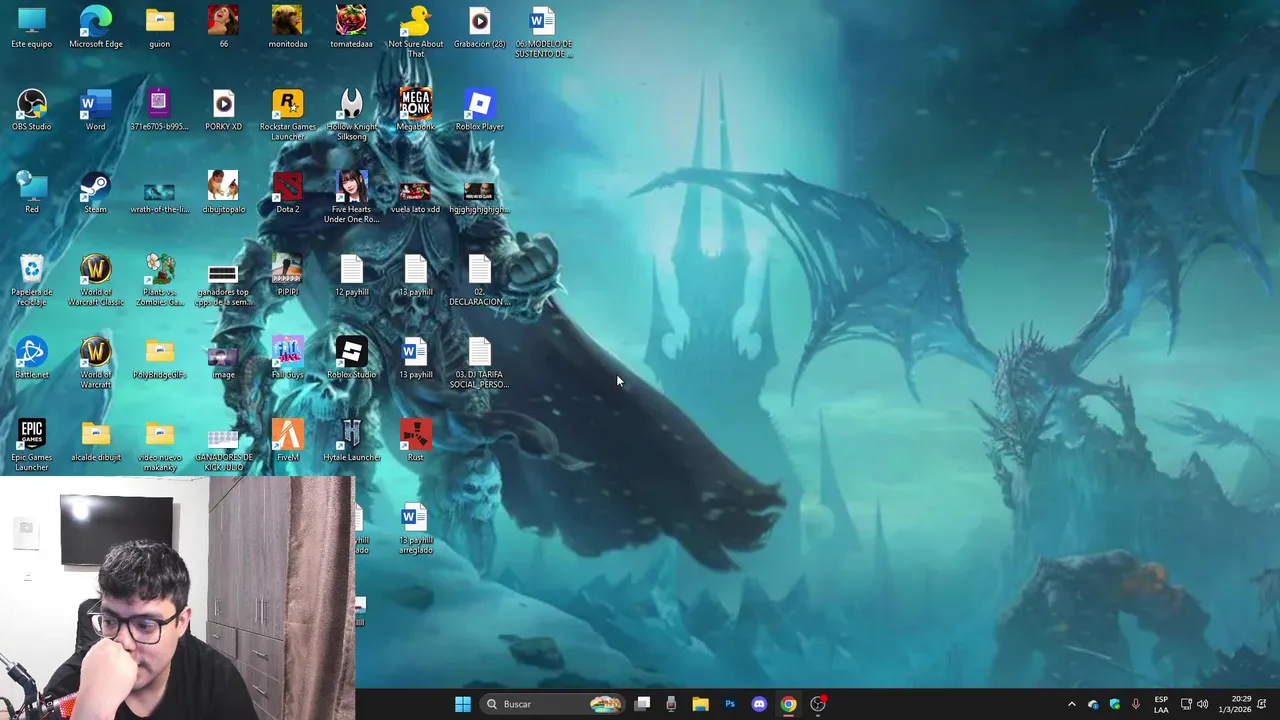This screenshot has height=720, width=1280.
Task: Open the video nuevo makanky folder
Action: (x=160, y=446)
